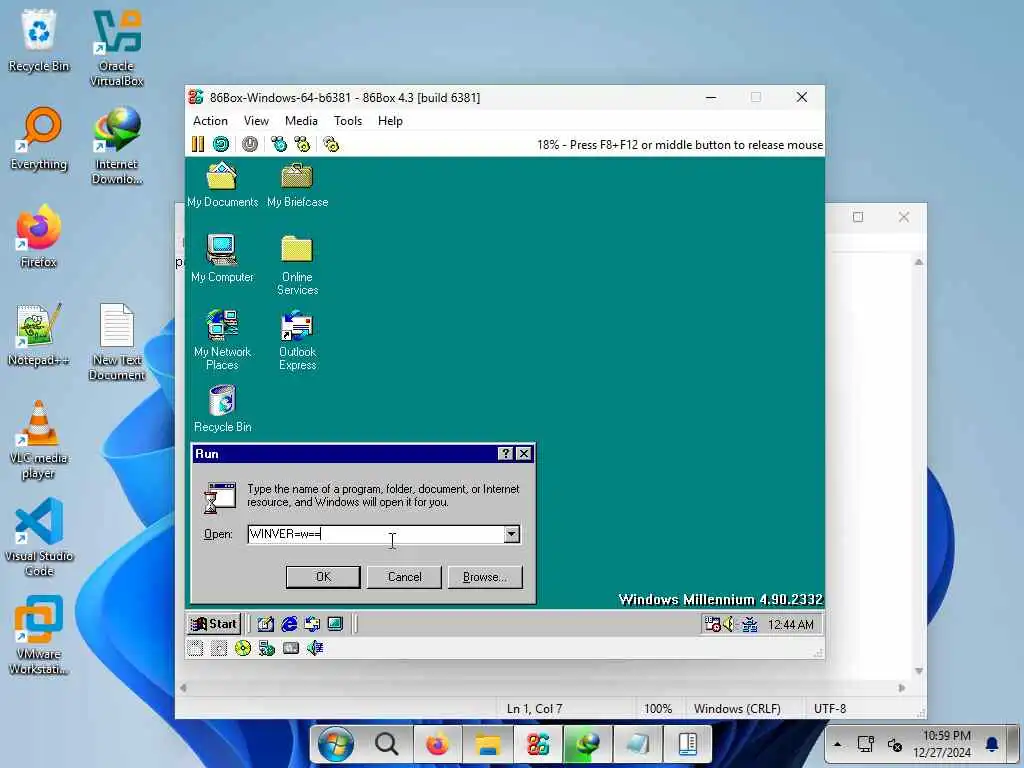Click the Windows ME Start button
This screenshot has height=768, width=1024.
click(214, 624)
